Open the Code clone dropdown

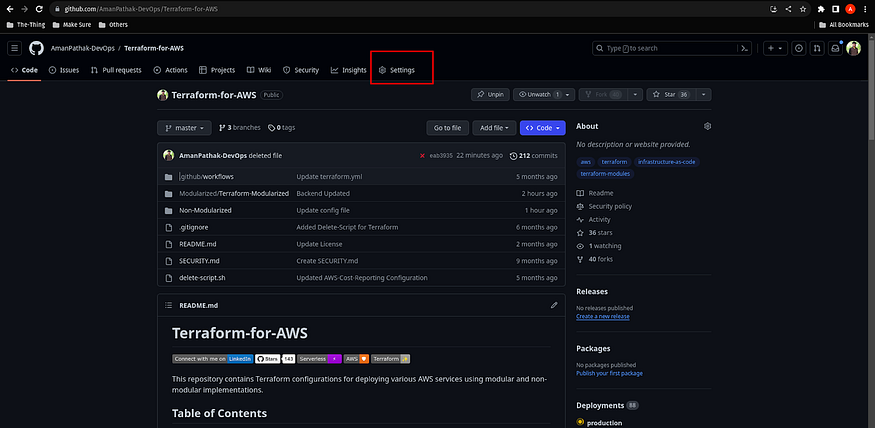(542, 128)
